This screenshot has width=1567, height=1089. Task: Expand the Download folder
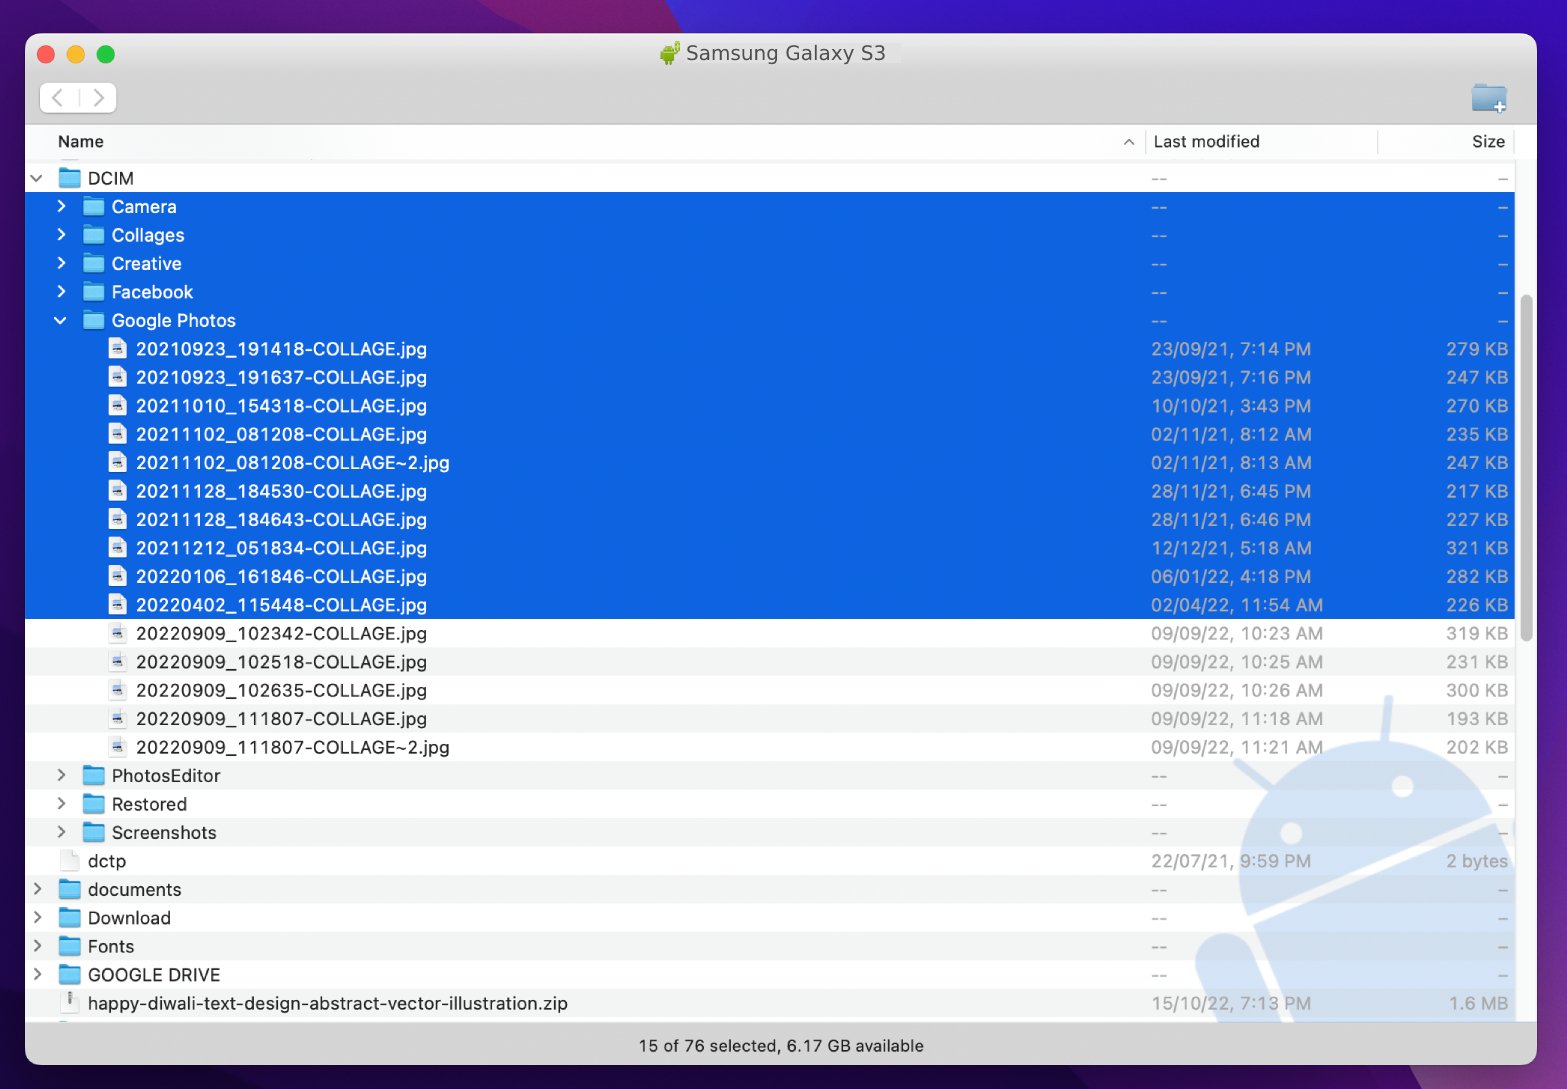point(37,918)
